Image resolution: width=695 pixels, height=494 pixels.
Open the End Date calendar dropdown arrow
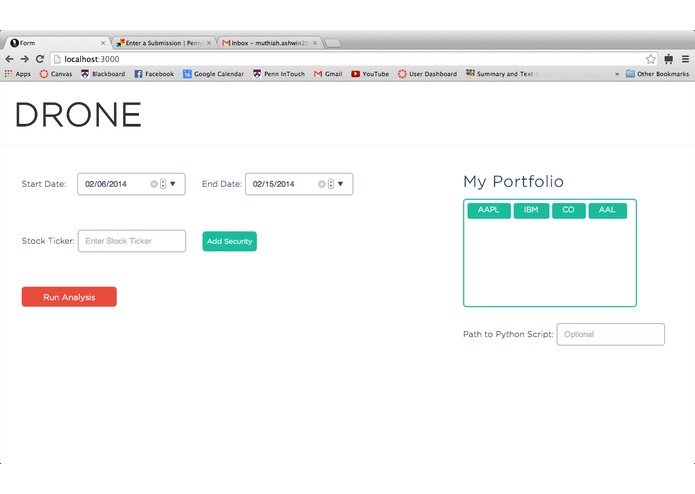click(340, 184)
